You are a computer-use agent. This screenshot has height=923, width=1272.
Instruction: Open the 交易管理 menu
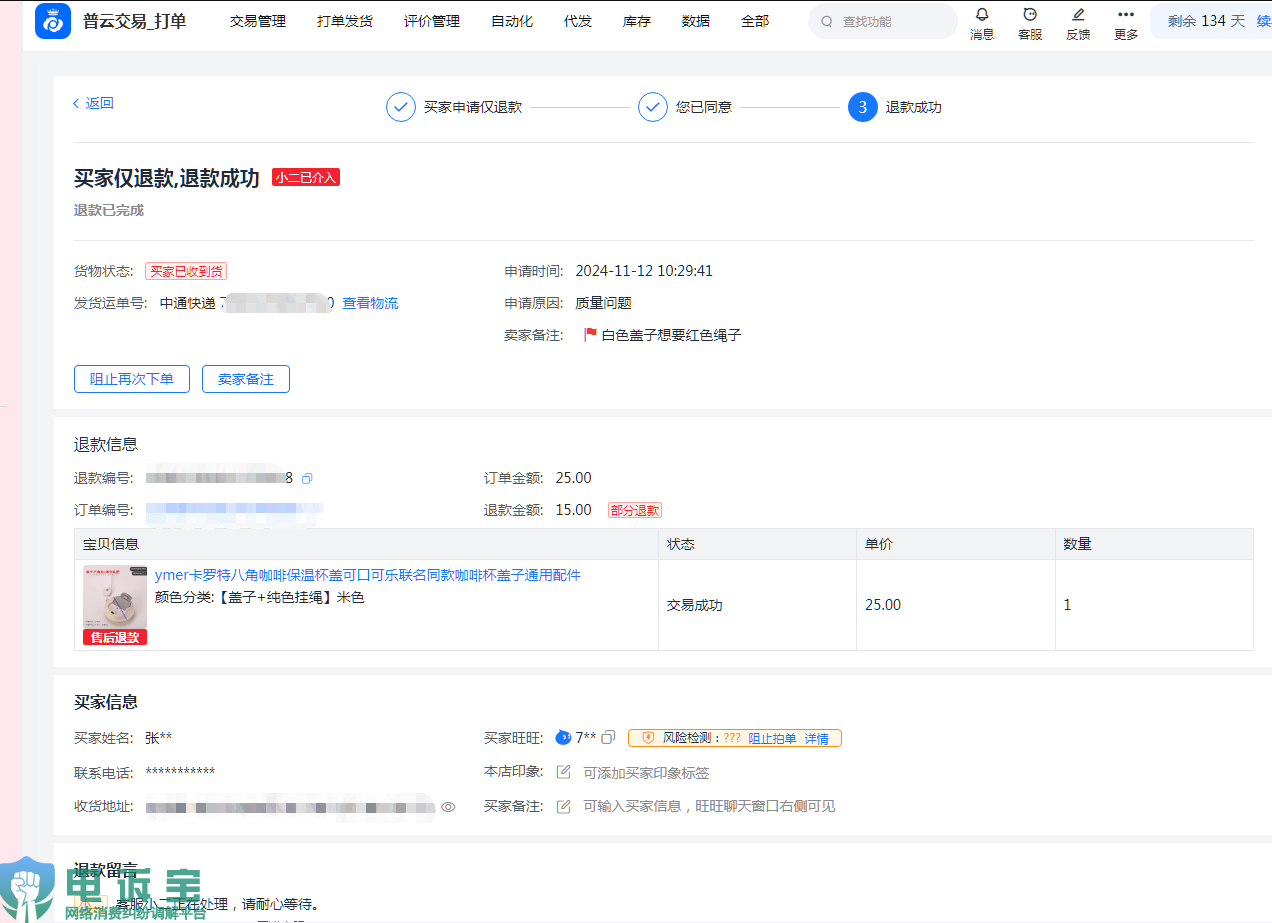(x=257, y=21)
